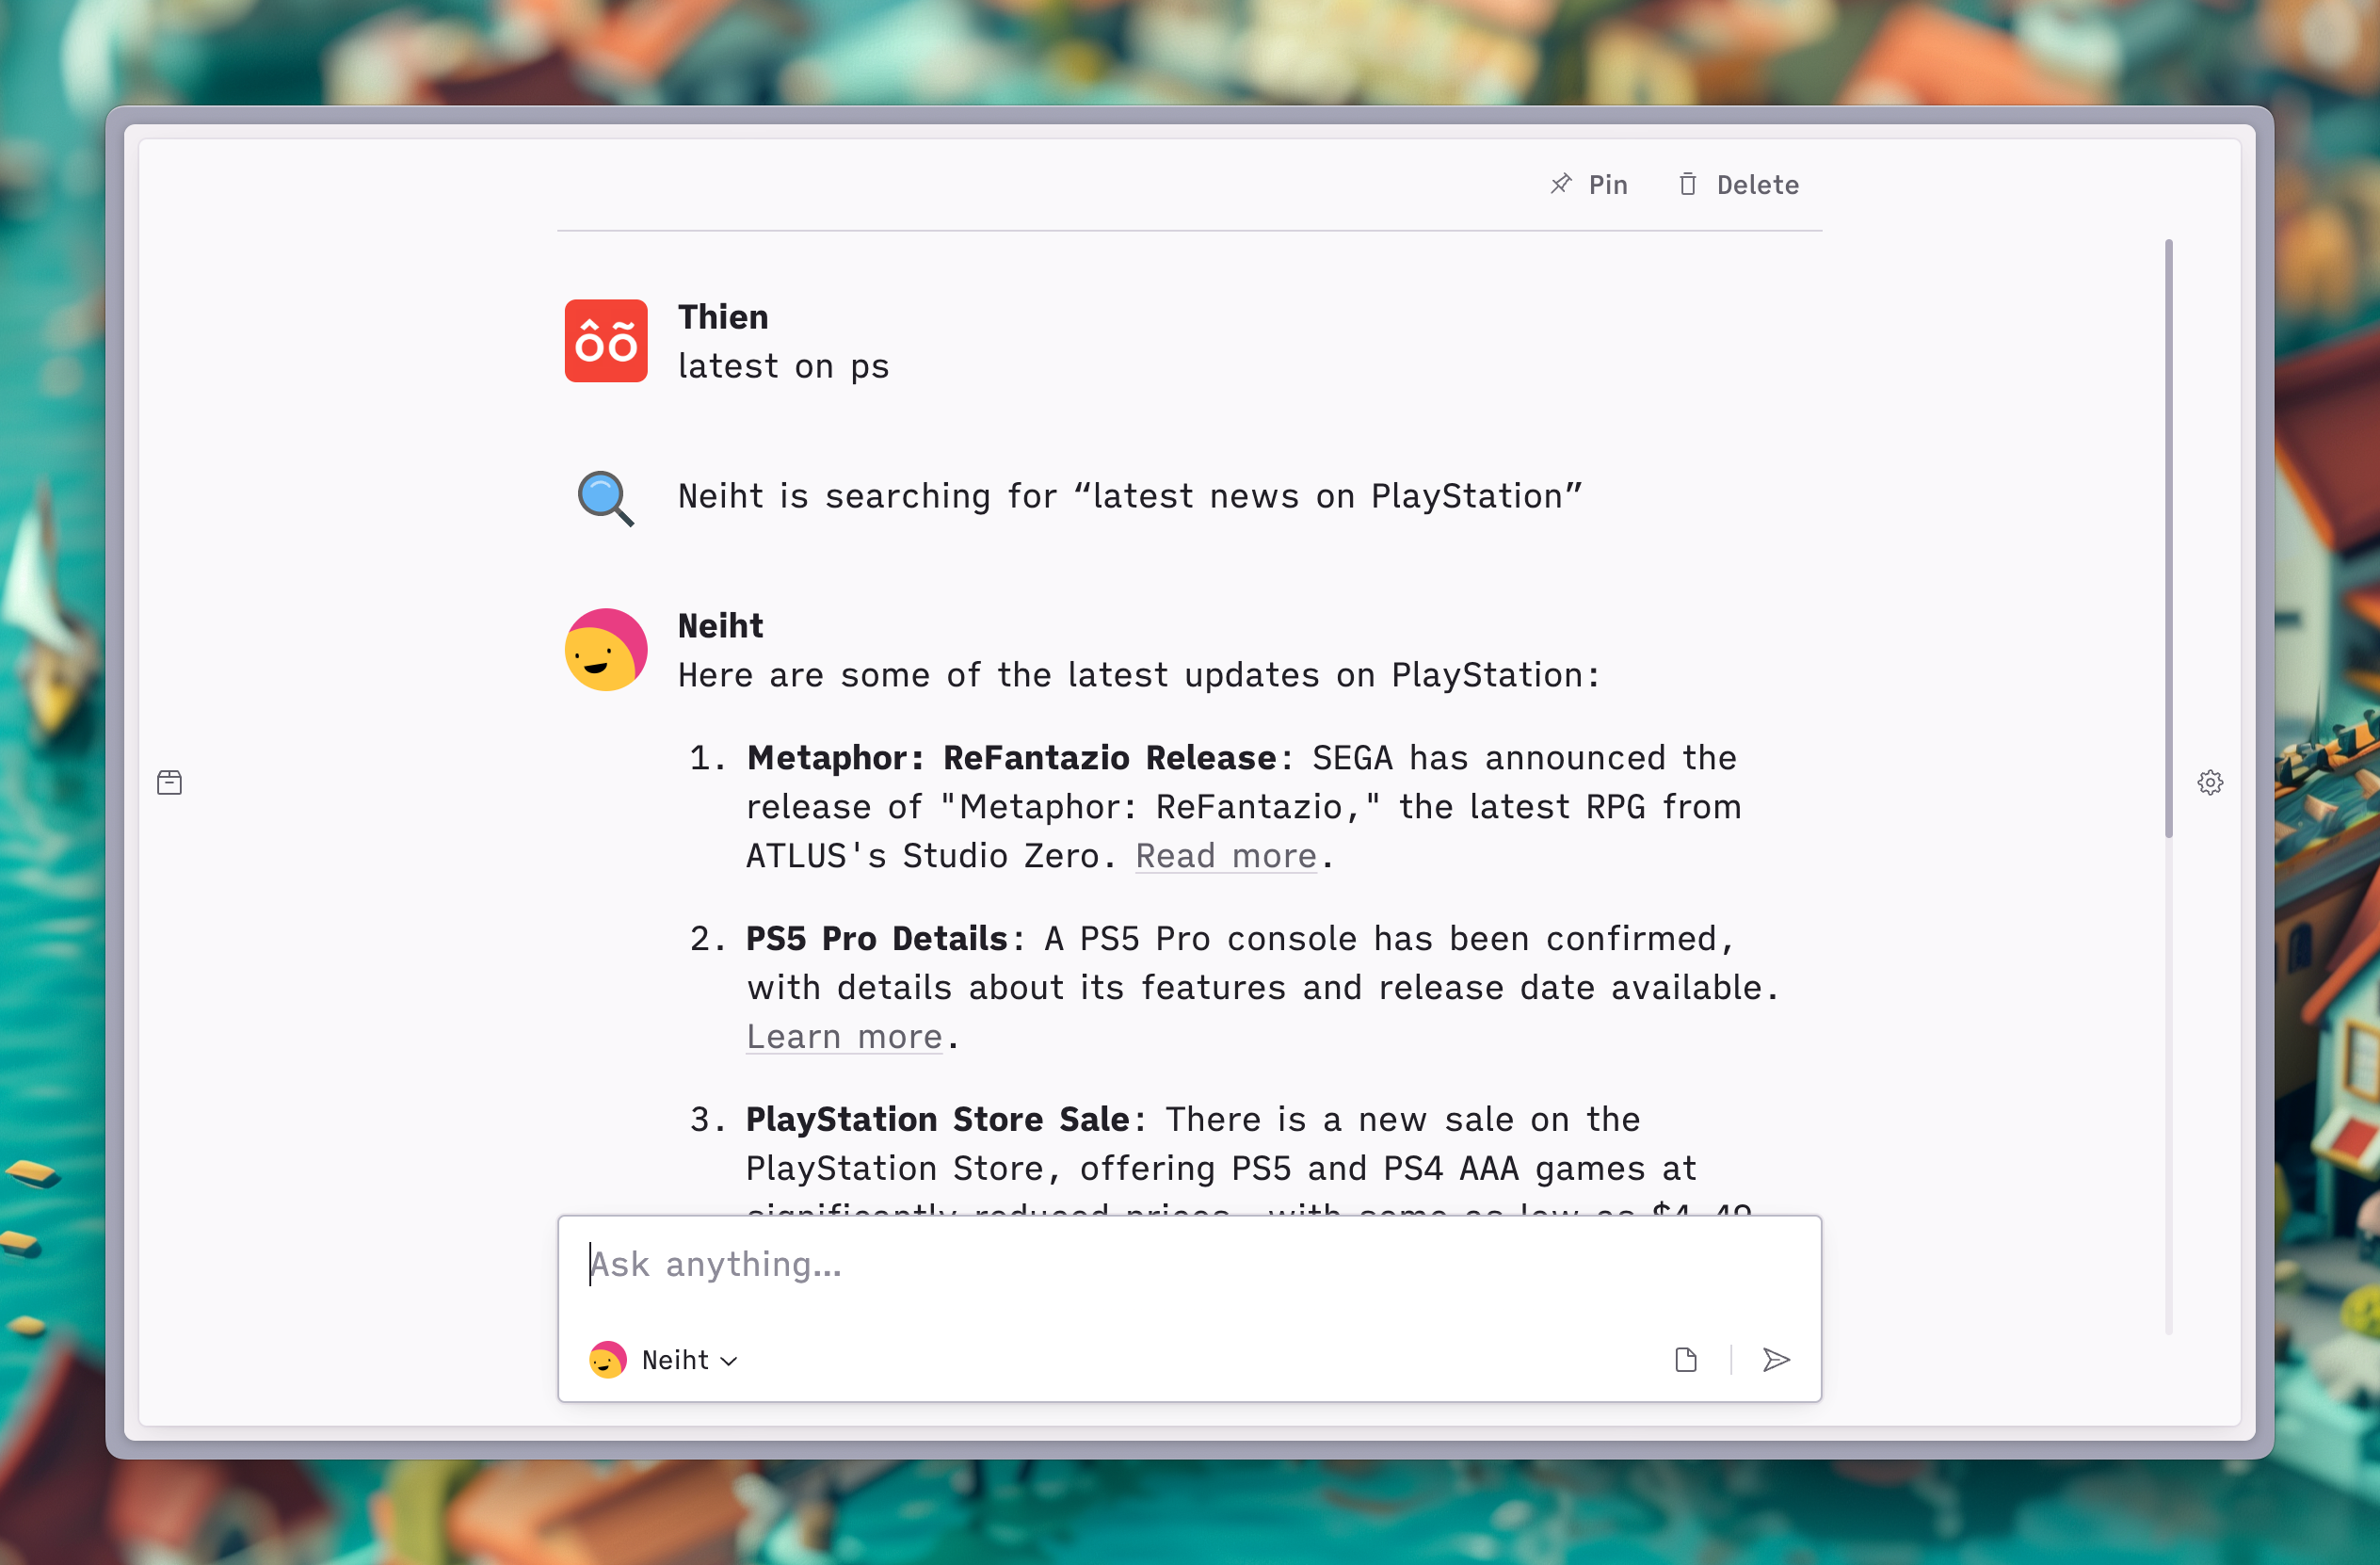Delete this conversation
This screenshot has width=2380, height=1565.
click(x=1737, y=185)
